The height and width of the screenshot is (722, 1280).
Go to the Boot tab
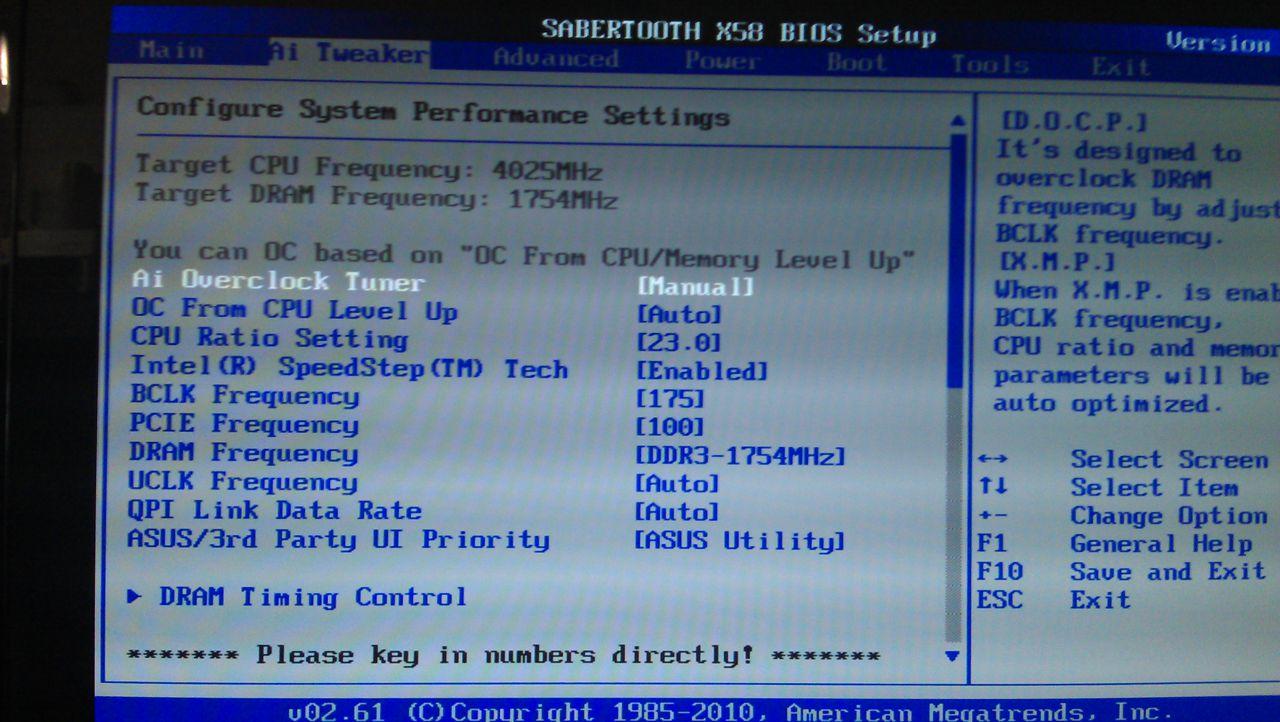pos(856,63)
